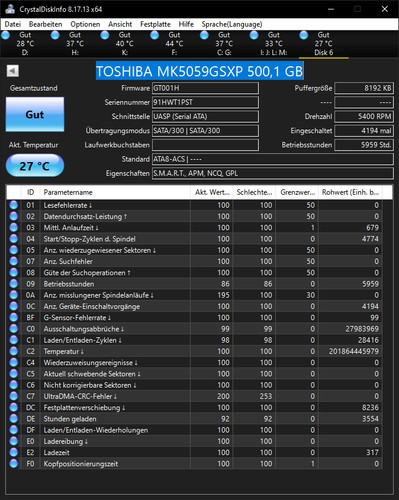Select drive D: at 28 °C
Viewport: 399px width, 500px height.
point(25,44)
